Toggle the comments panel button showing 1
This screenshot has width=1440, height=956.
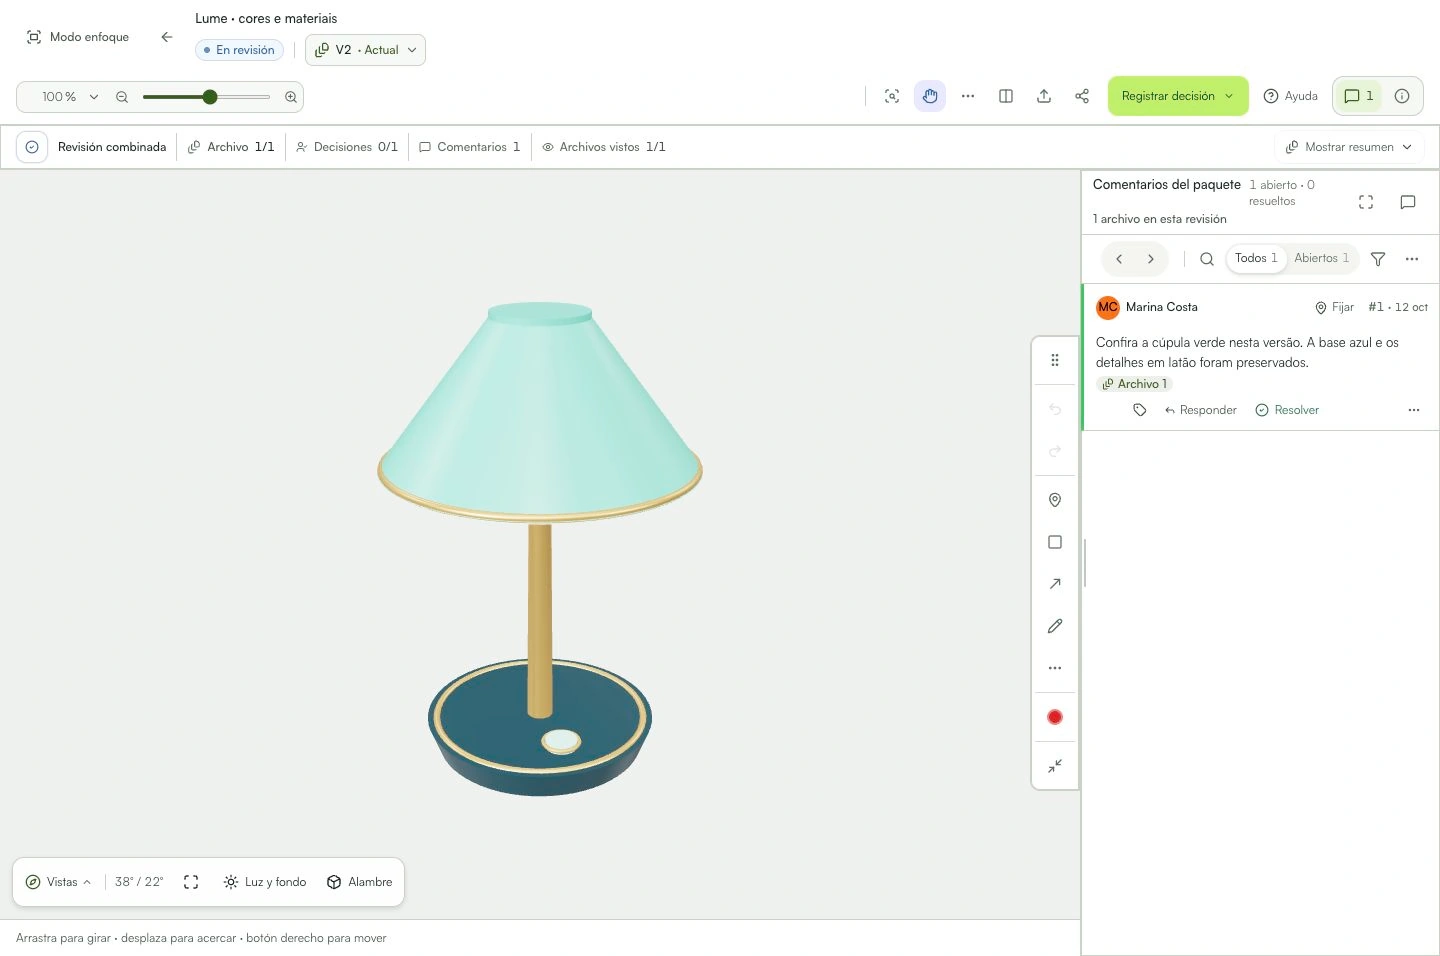click(1358, 96)
